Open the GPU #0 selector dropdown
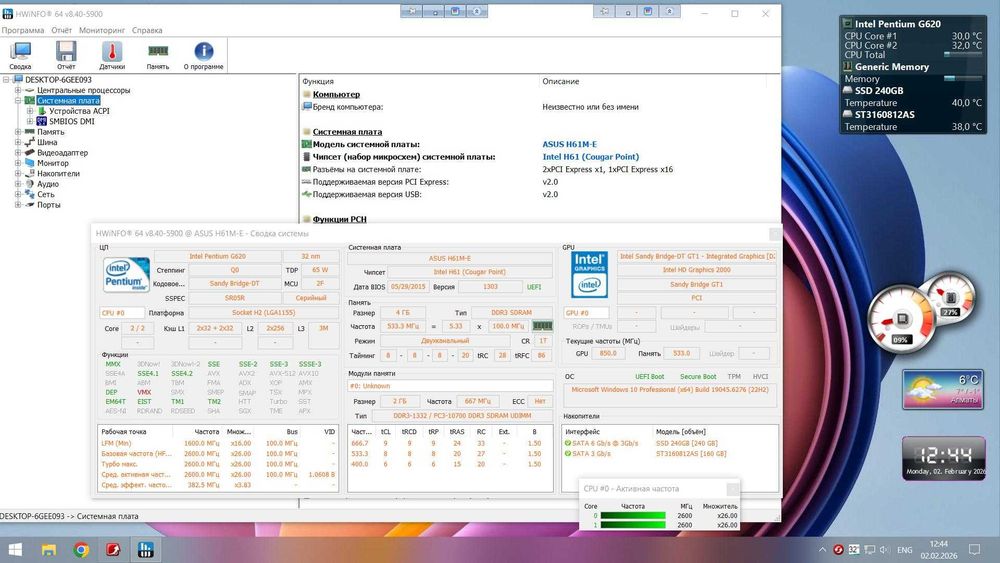 click(x=586, y=313)
